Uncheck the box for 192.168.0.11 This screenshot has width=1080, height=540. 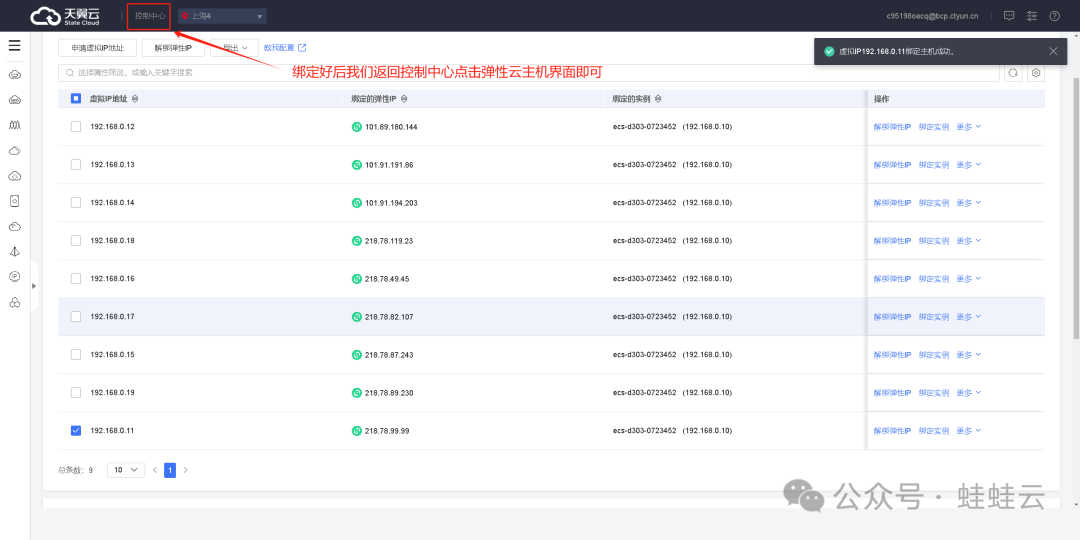pyautogui.click(x=76, y=430)
